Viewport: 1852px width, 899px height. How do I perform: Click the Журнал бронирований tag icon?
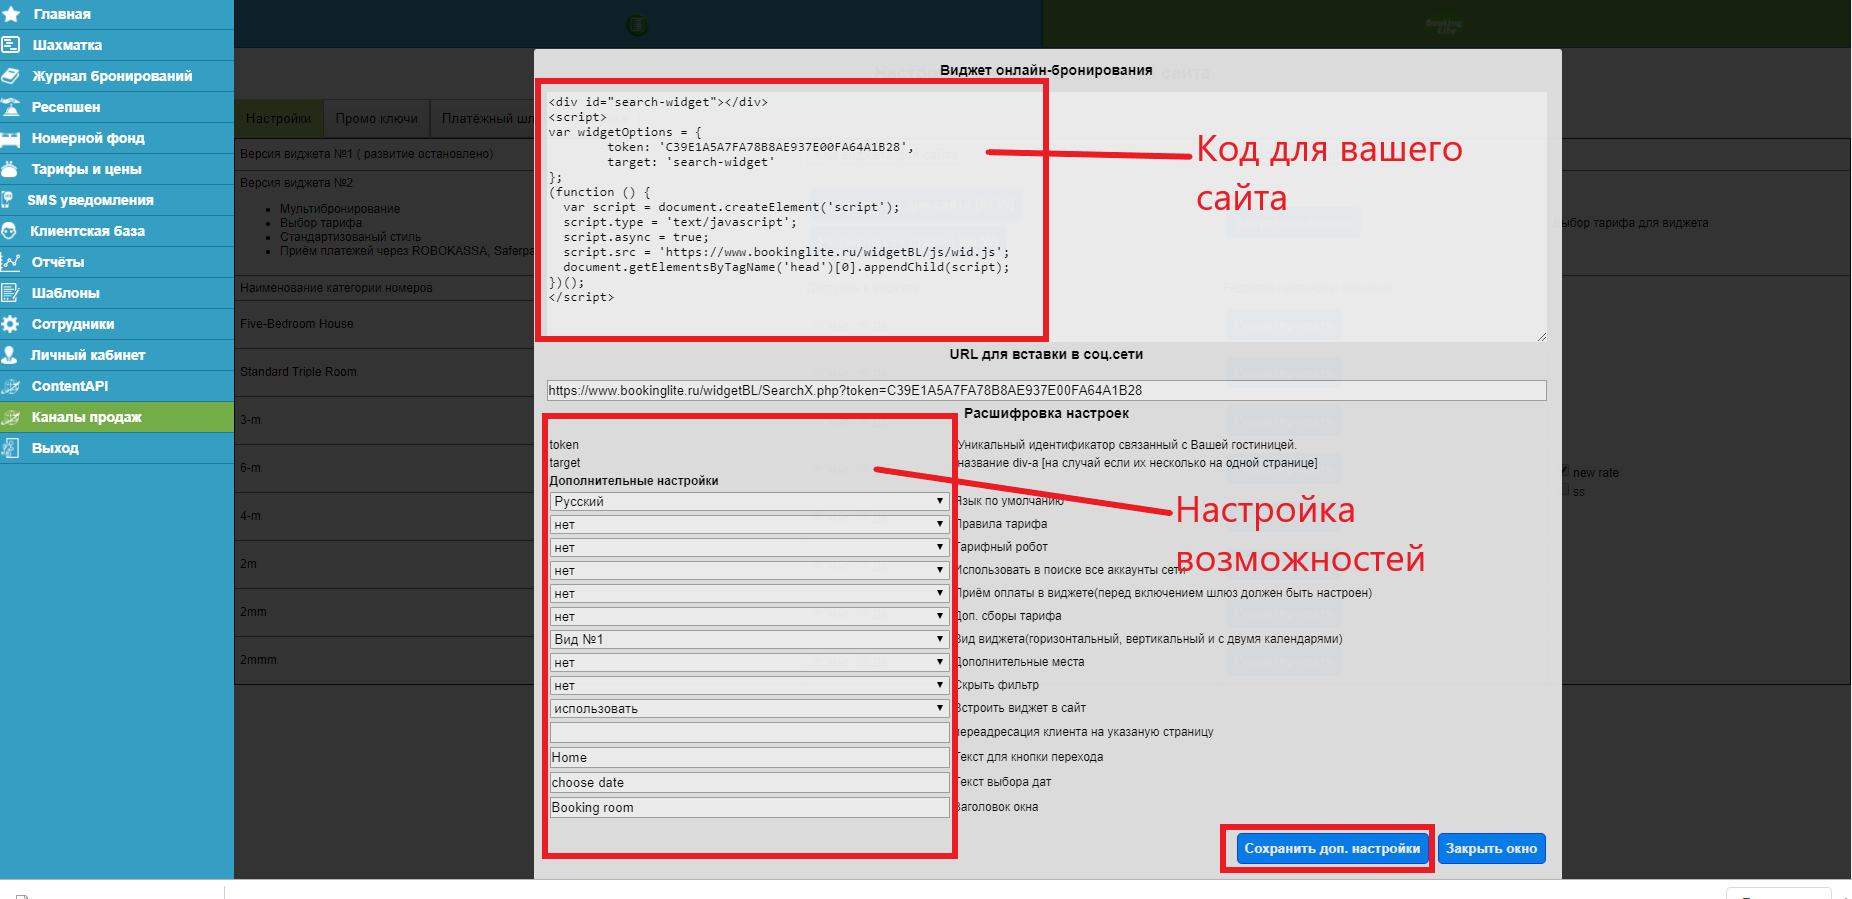[x=11, y=76]
